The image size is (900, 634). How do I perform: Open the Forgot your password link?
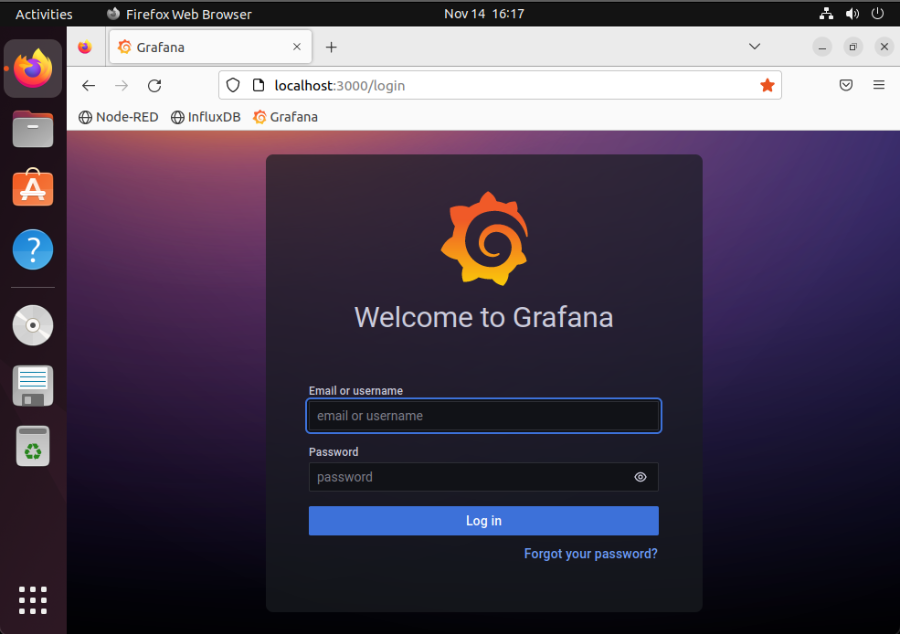click(591, 554)
